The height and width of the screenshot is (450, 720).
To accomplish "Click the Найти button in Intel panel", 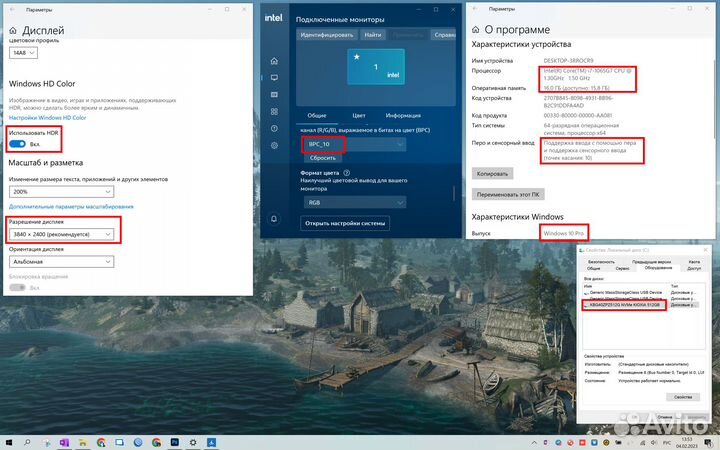I will click(x=373, y=35).
